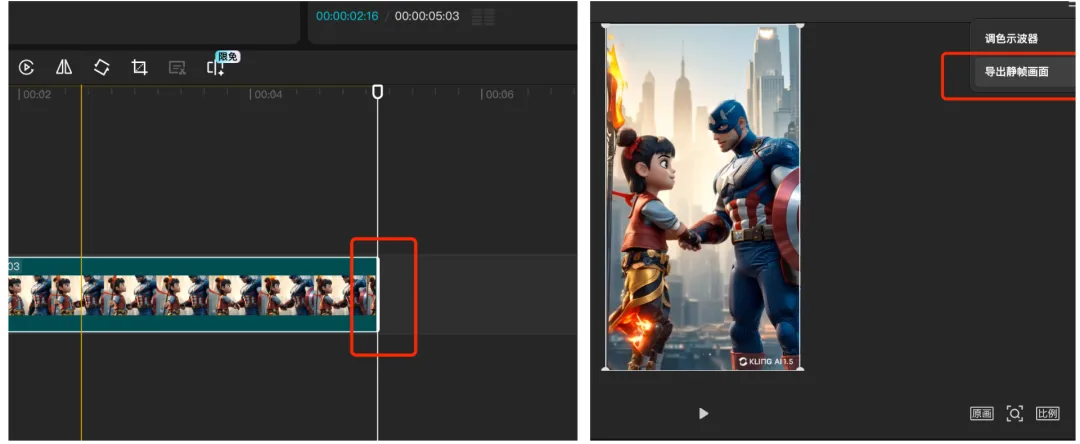Click the fullscreen focus icon in preview
This screenshot has height=444, width=1080.
point(1014,413)
